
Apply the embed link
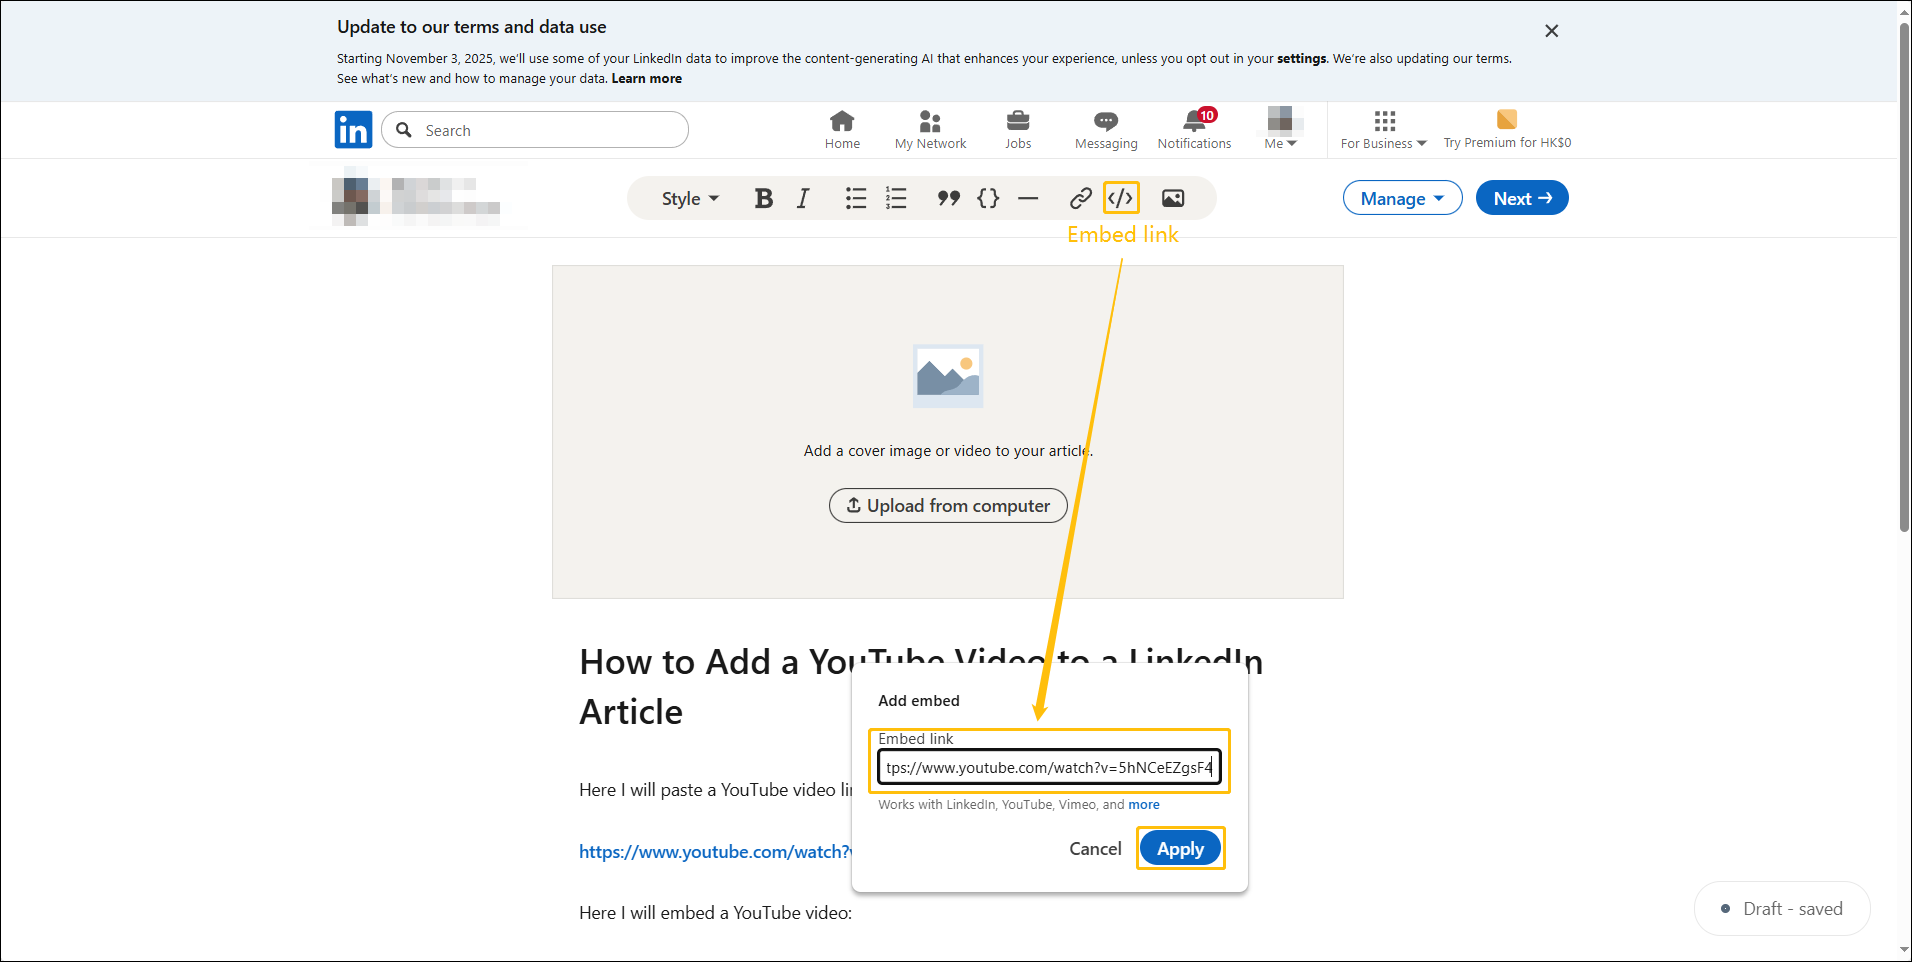coord(1180,849)
